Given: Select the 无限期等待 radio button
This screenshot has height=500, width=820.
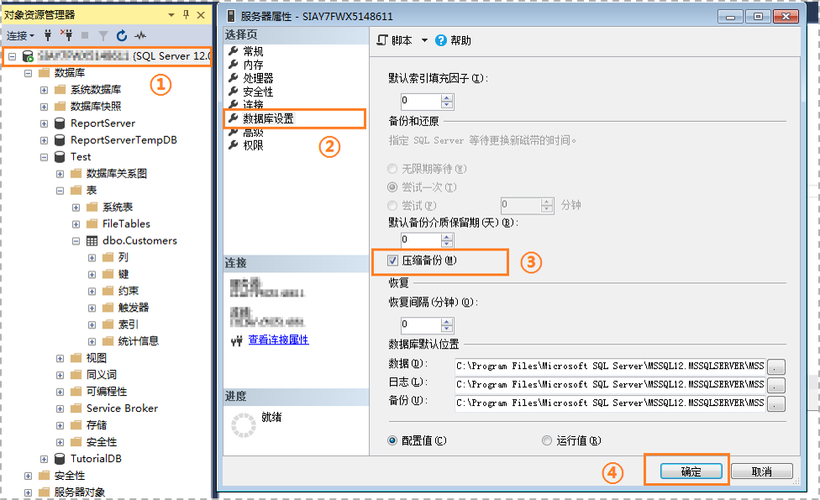Looking at the screenshot, I should pyautogui.click(x=392, y=169).
